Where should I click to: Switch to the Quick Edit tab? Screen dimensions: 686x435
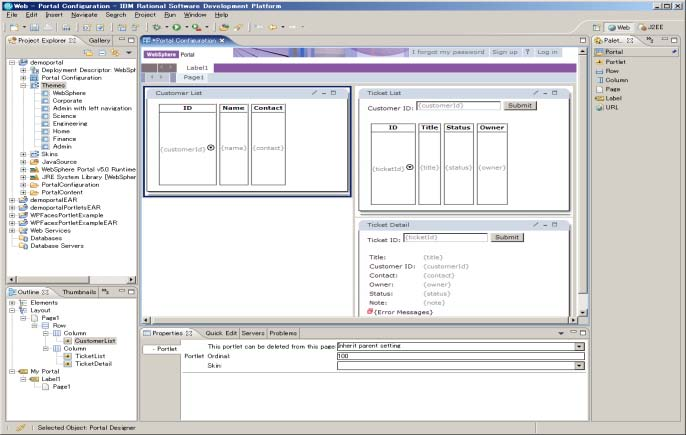click(221, 333)
